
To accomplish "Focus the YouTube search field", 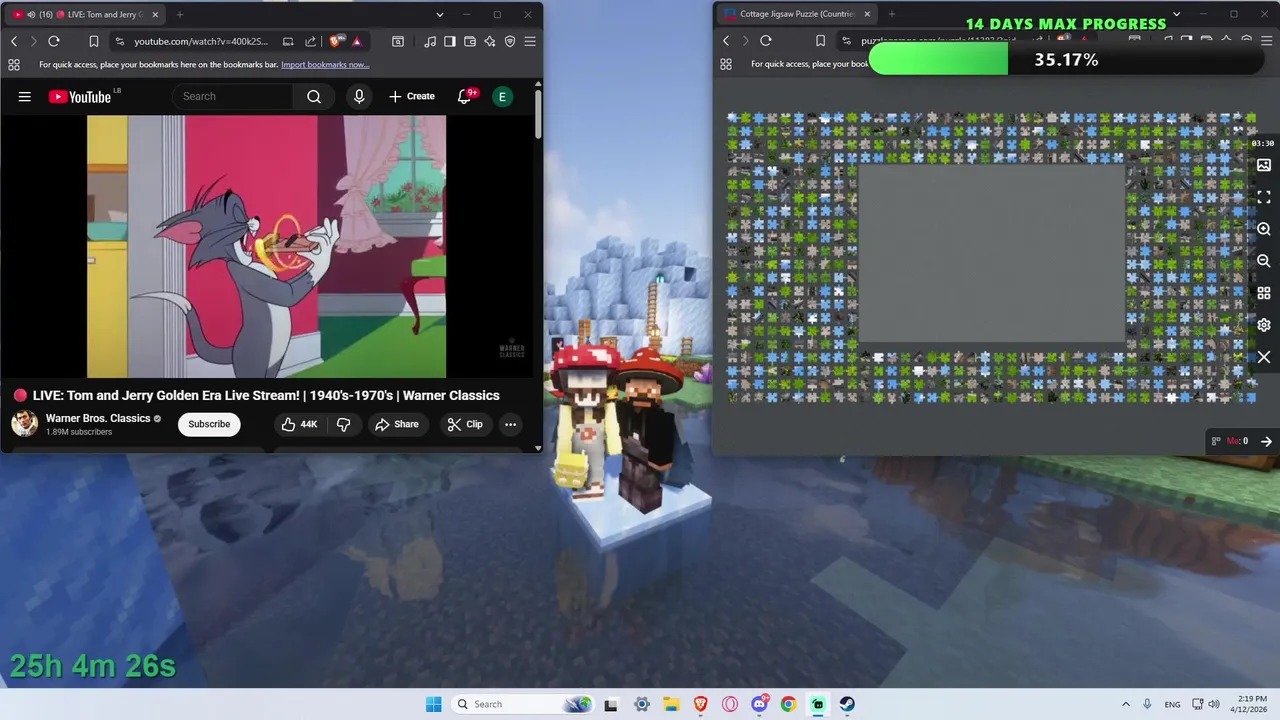I will click(x=233, y=97).
